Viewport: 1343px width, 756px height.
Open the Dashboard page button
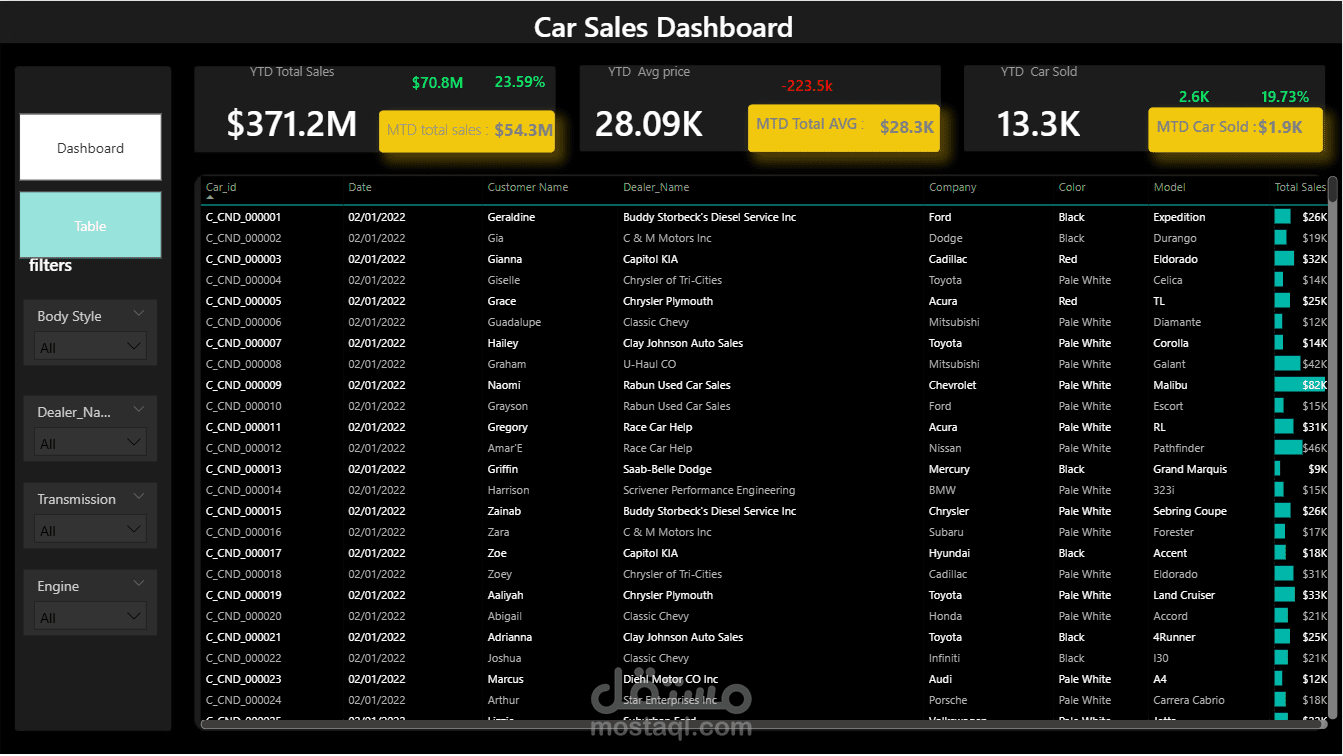[90, 147]
